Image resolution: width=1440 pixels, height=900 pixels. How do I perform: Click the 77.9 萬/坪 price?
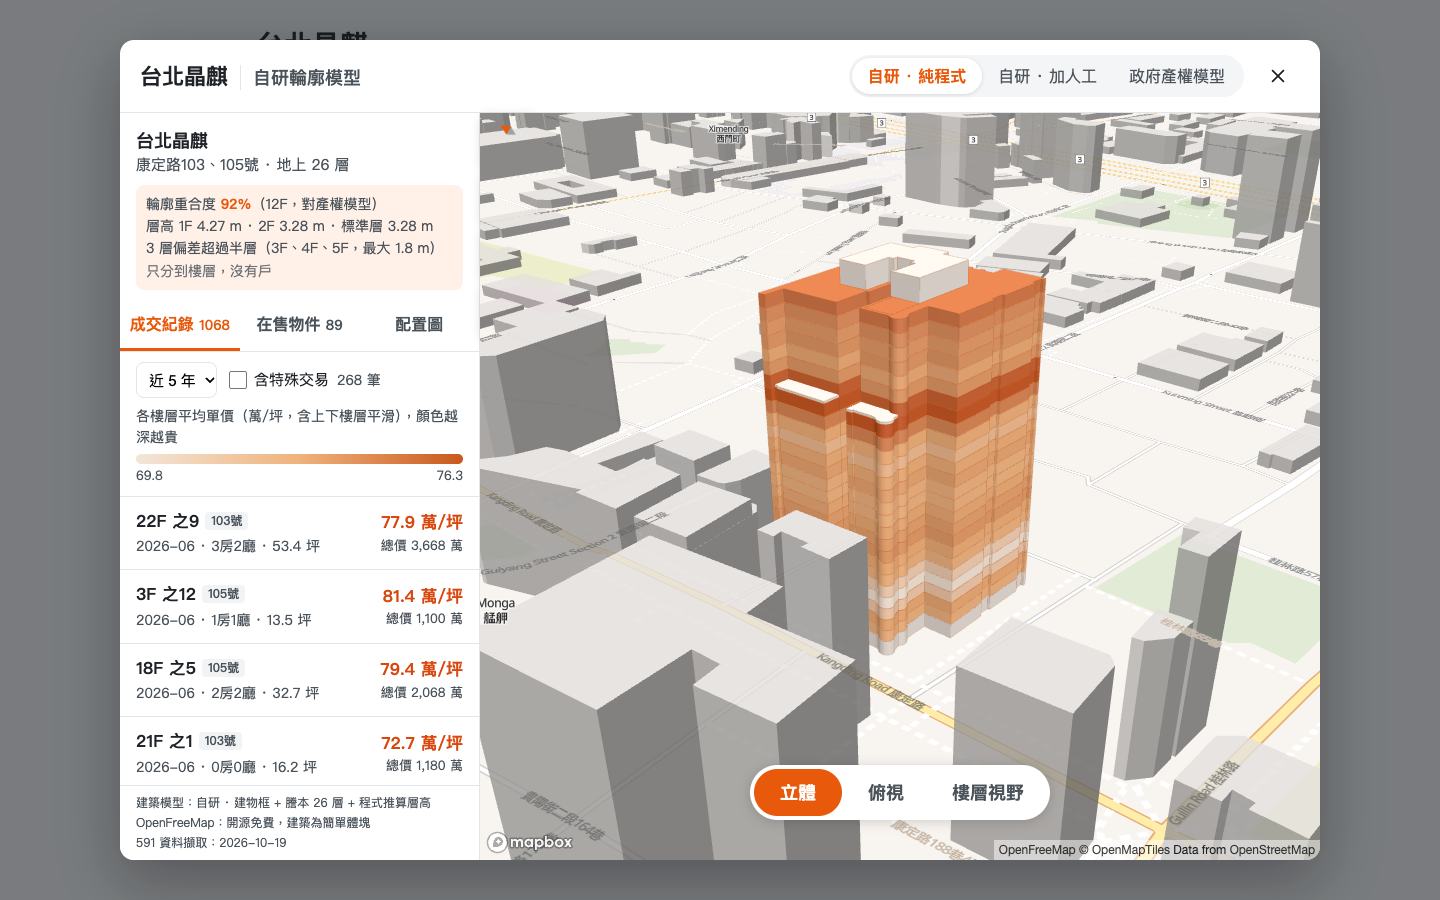[x=422, y=522]
